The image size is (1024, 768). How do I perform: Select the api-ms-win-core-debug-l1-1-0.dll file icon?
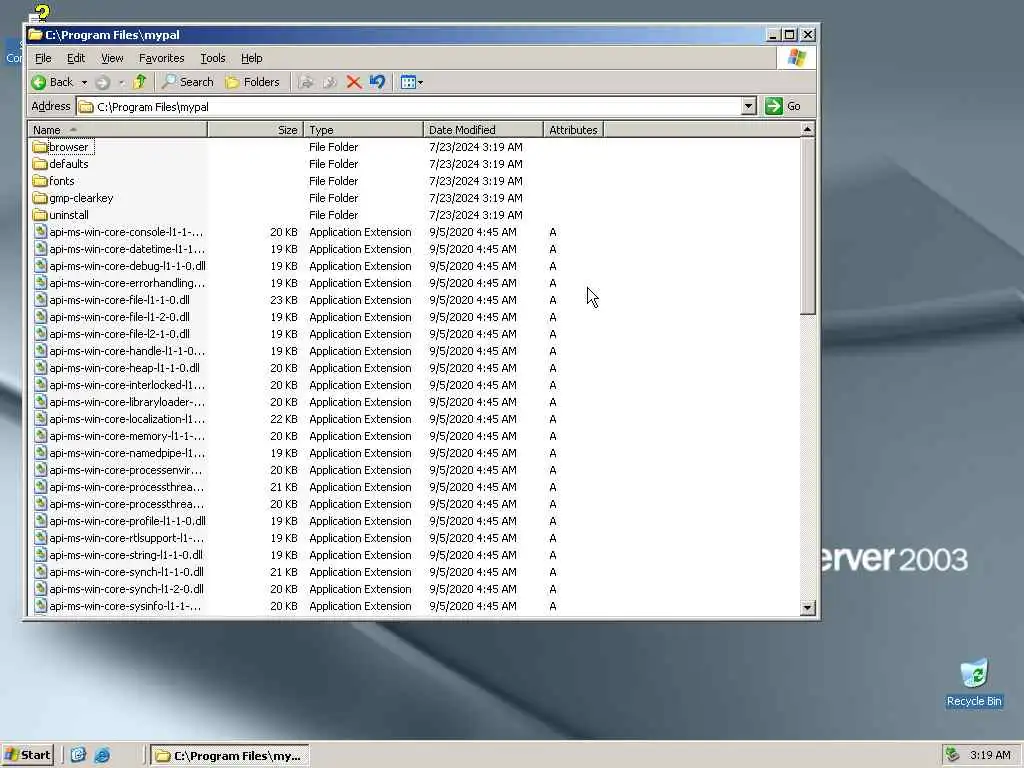click(40, 266)
